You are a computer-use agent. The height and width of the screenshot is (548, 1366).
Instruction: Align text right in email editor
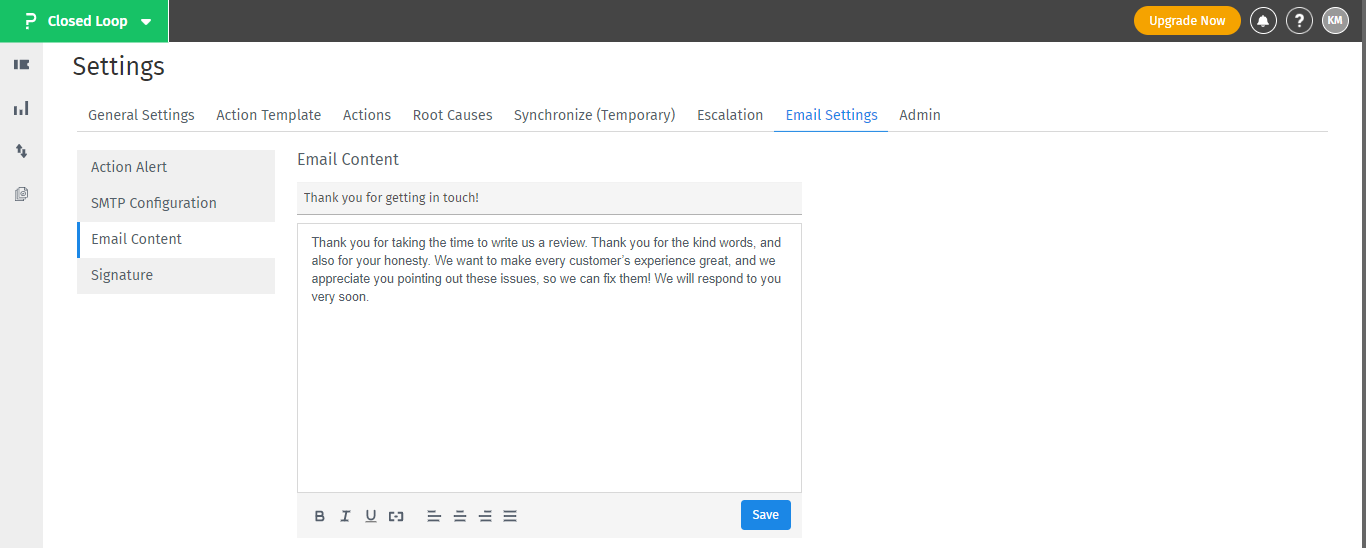point(485,516)
